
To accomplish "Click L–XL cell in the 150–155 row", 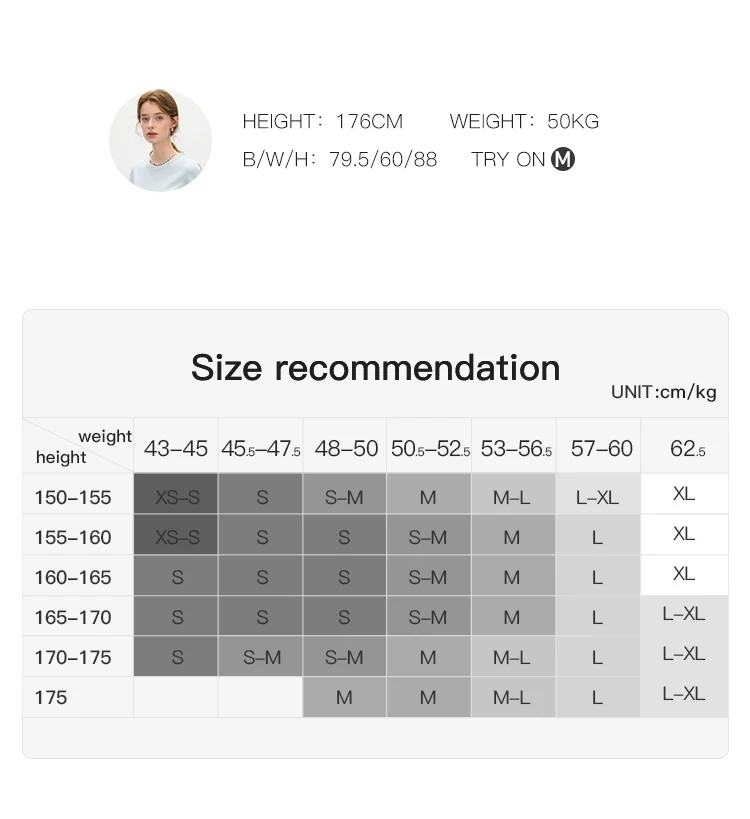I will coord(597,497).
